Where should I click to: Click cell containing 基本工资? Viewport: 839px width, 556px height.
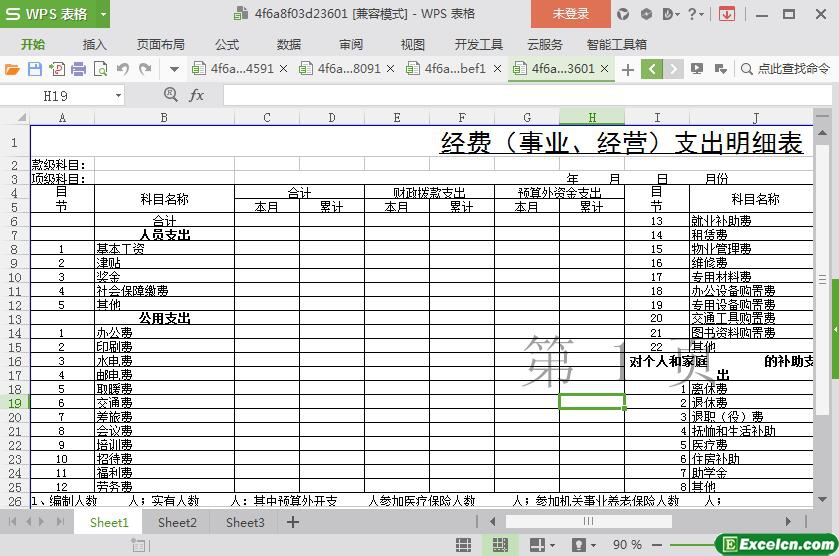click(164, 248)
